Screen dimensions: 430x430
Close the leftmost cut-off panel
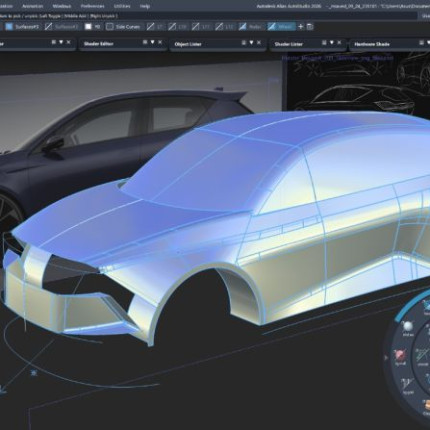click(x=69, y=42)
